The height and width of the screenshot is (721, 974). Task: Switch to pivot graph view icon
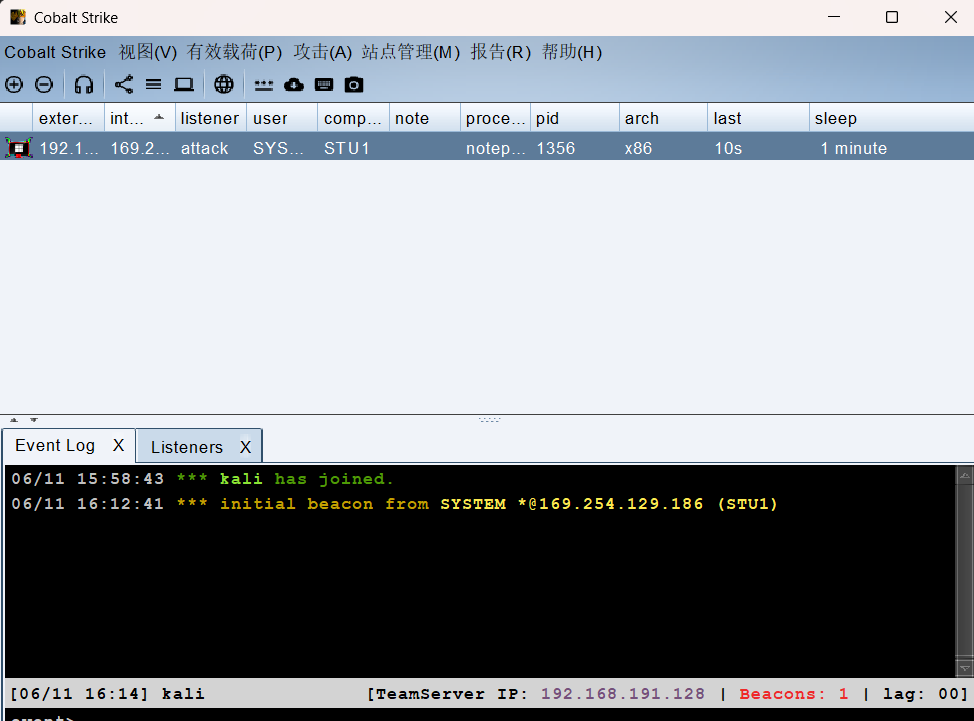(124, 84)
